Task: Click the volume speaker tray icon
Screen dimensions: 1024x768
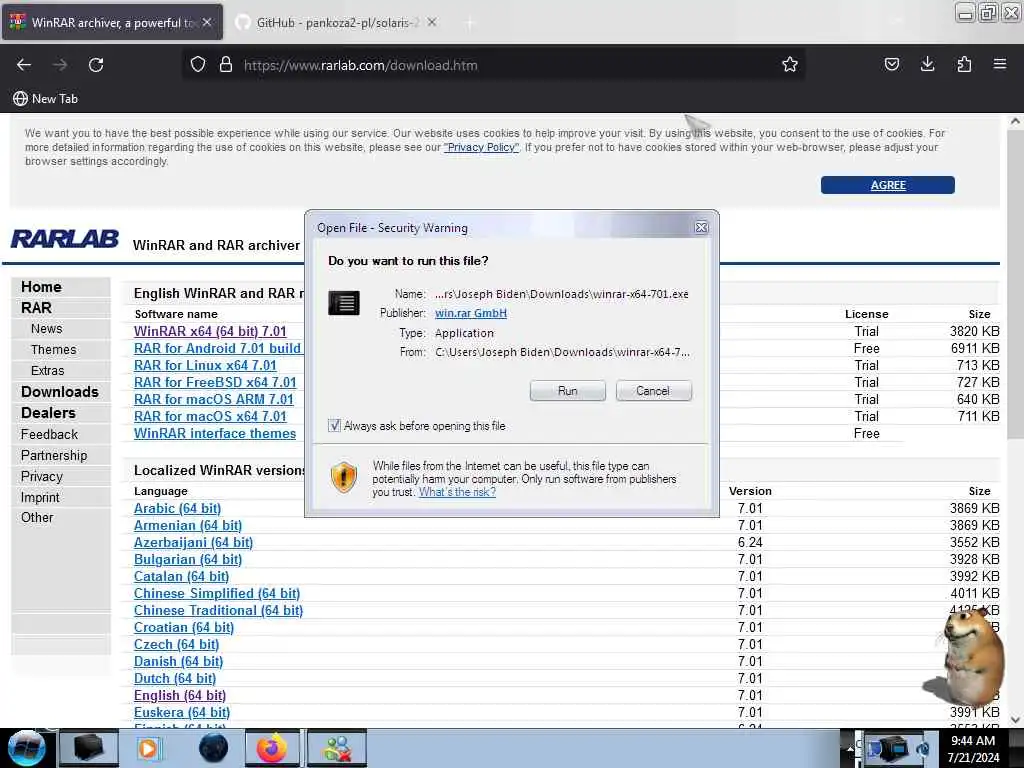Action: [x=923, y=749]
